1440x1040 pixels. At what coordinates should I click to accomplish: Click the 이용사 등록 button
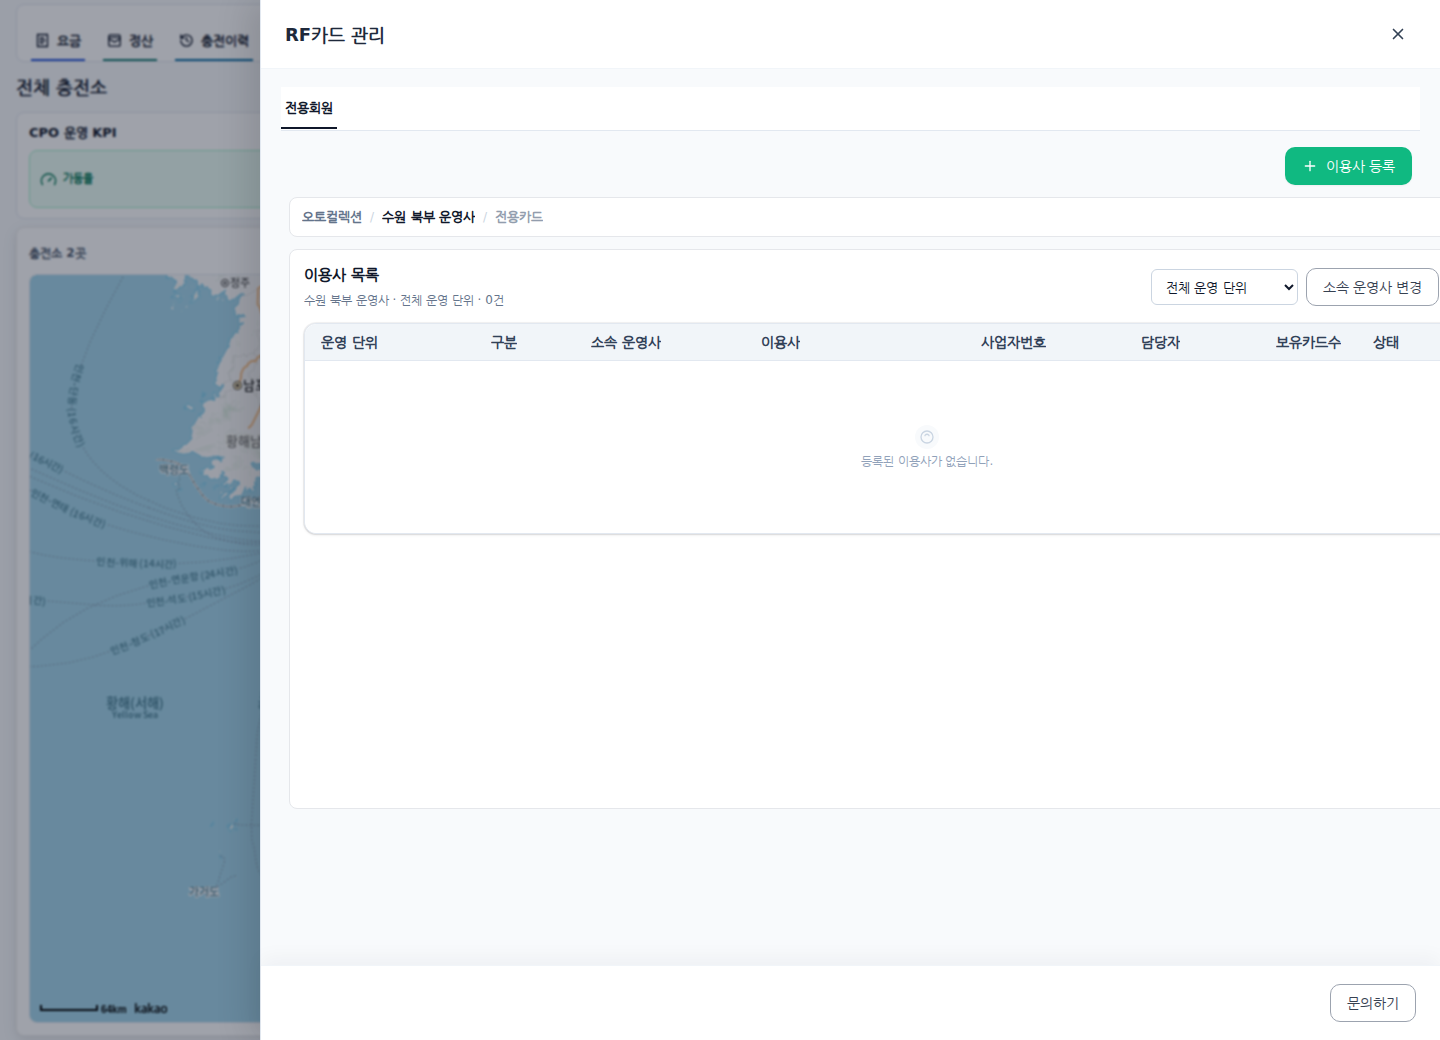[x=1348, y=166]
